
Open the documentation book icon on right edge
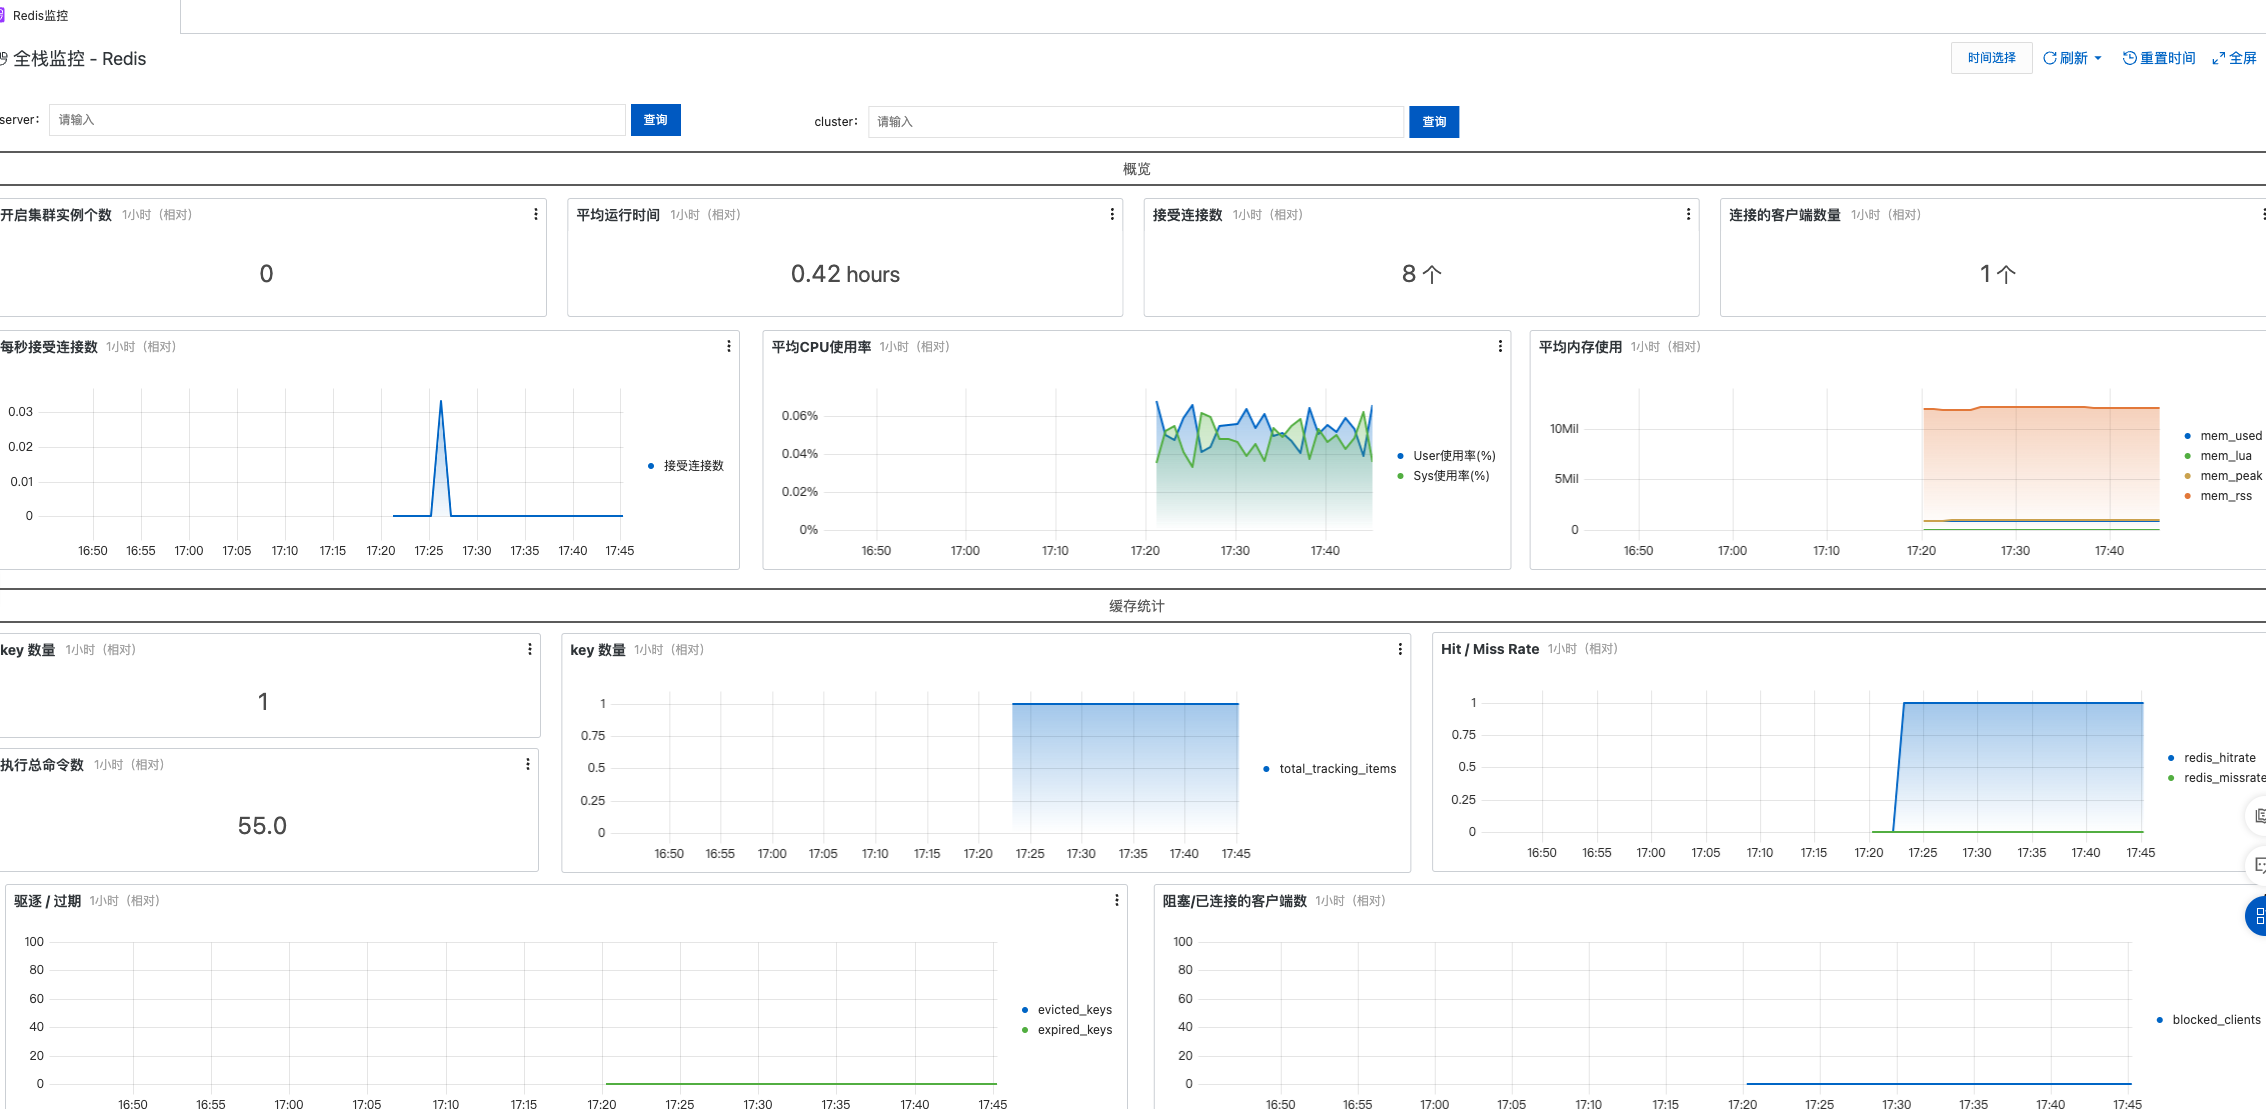click(x=2258, y=815)
